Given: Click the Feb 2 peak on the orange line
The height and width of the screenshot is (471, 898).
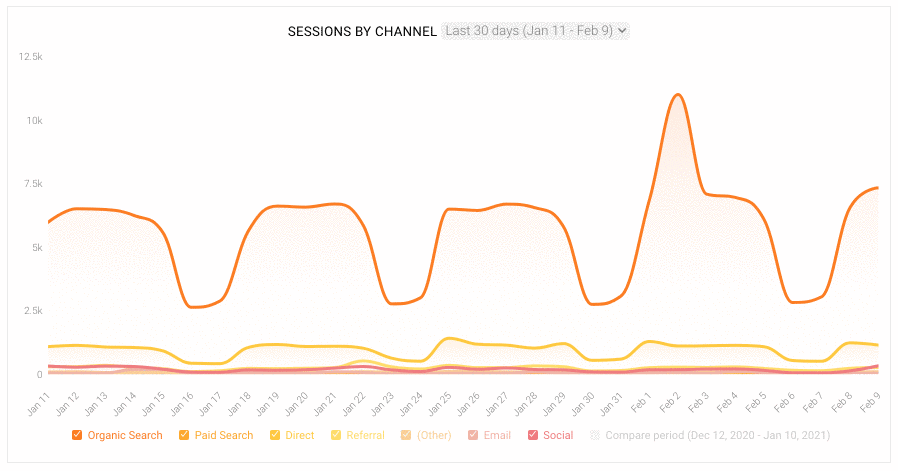Looking at the screenshot, I should click(x=678, y=95).
